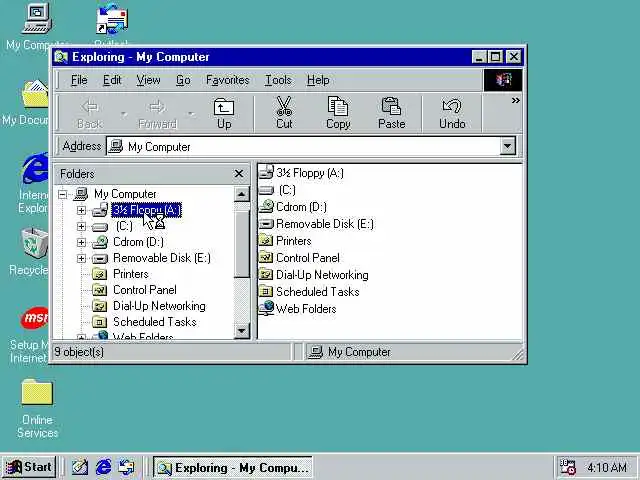Viewport: 640px width, 480px height.
Task: Click the Paste clipboard icon
Action: point(391,106)
